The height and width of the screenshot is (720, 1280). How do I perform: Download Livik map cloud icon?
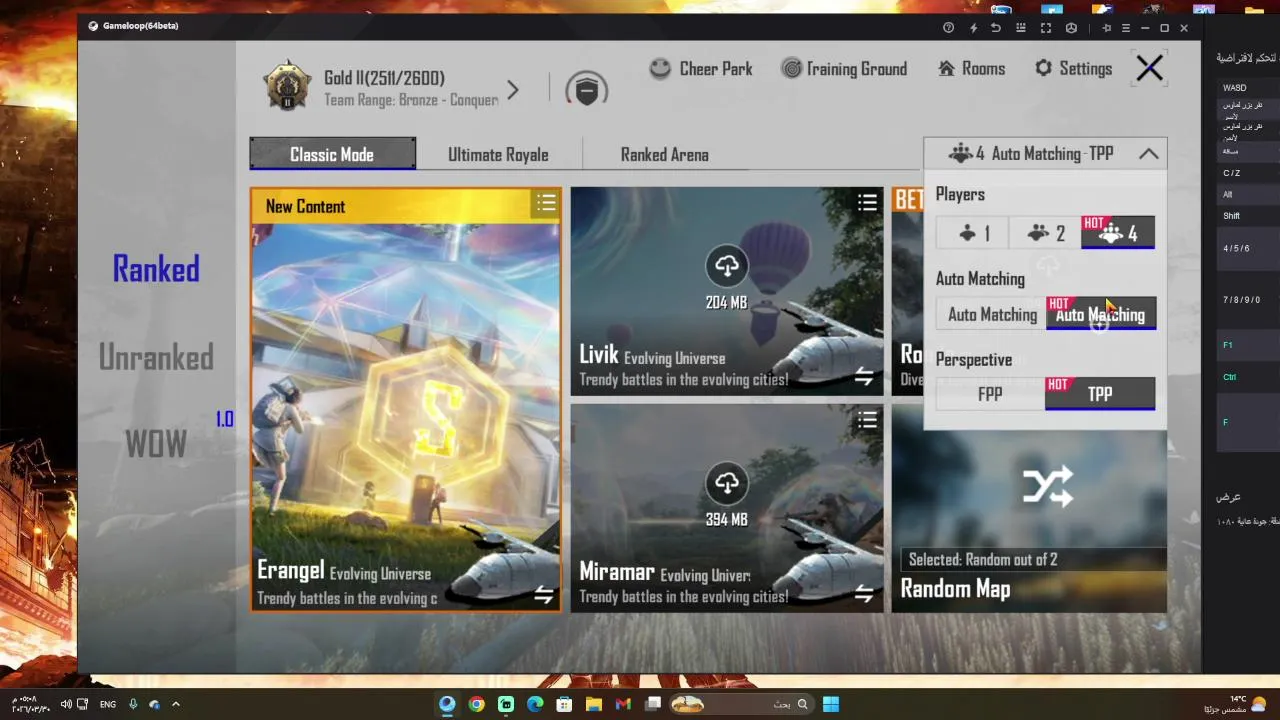[727, 266]
